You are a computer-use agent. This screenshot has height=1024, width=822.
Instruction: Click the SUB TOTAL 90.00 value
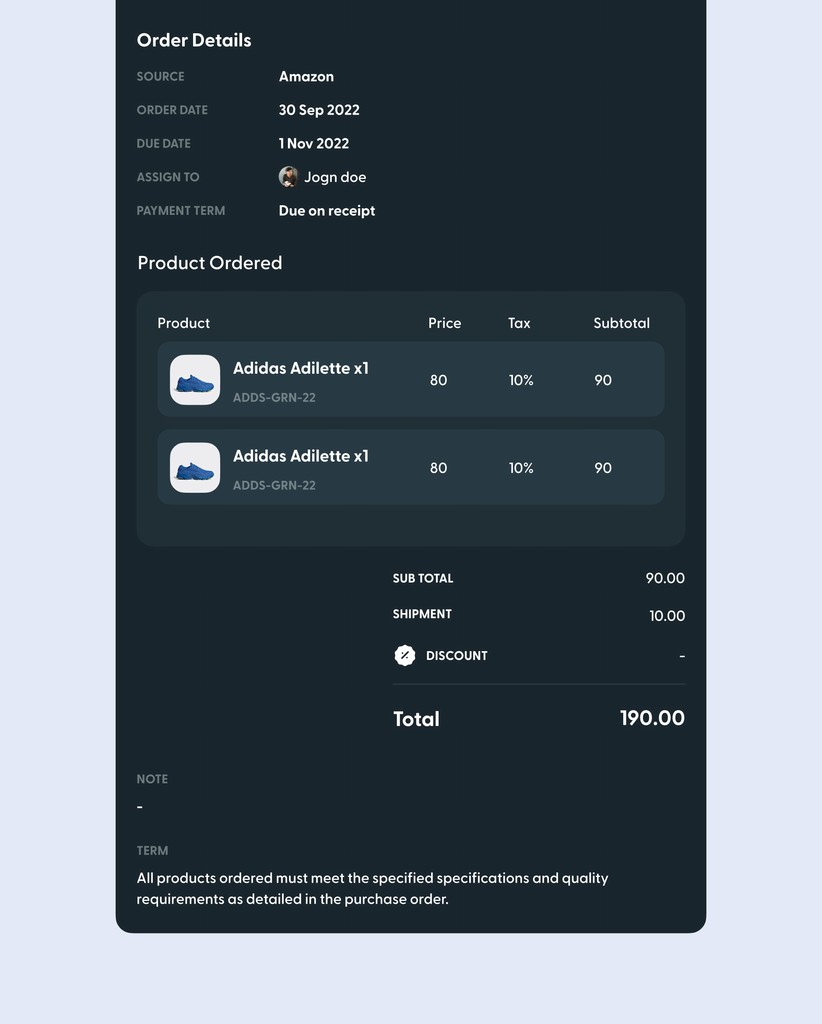(667, 578)
